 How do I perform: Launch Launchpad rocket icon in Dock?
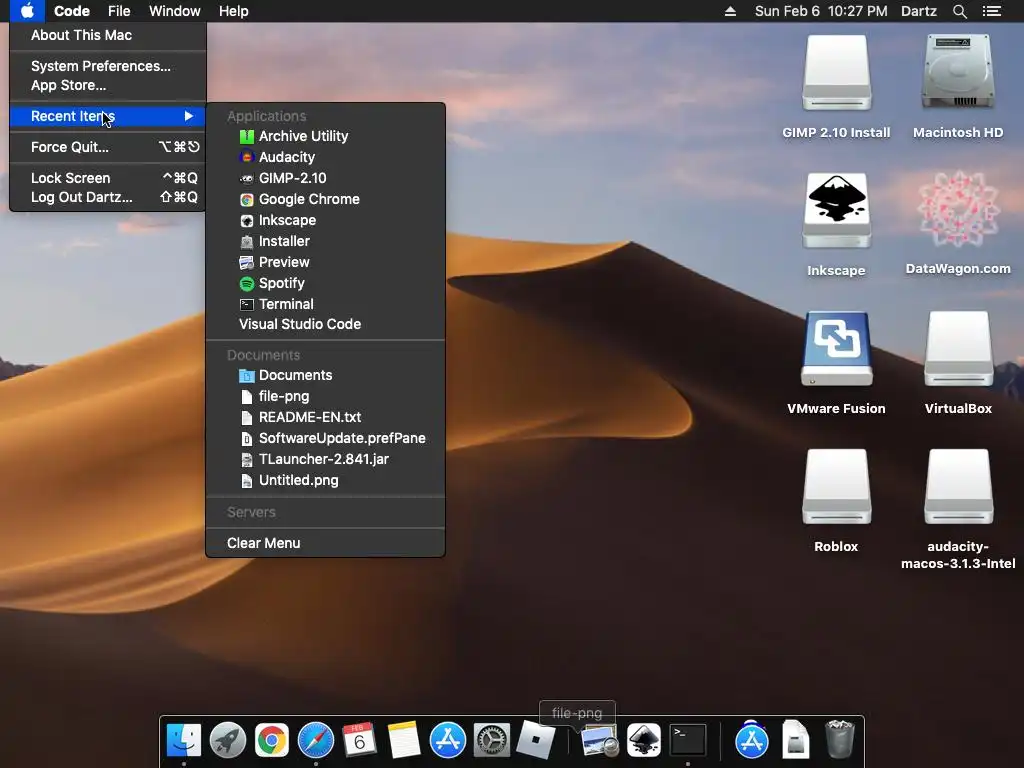(x=228, y=740)
